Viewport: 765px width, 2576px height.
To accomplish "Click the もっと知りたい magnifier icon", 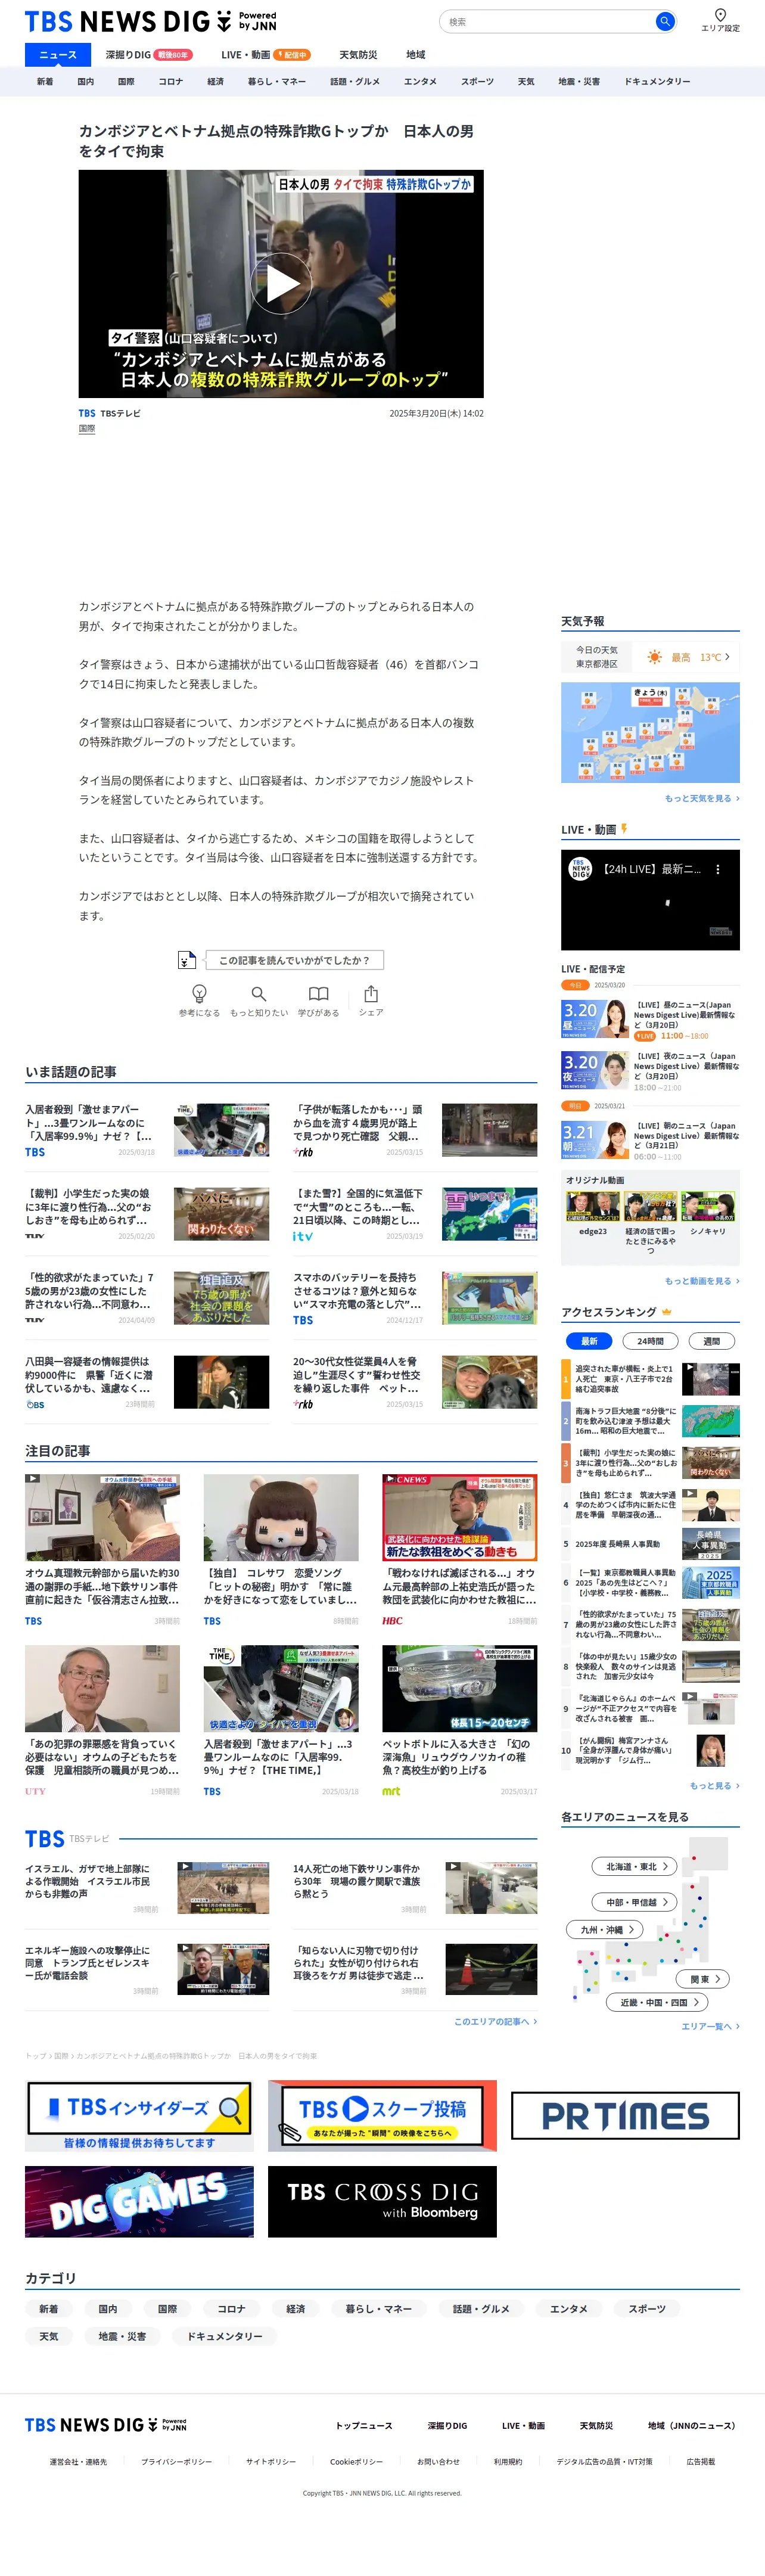I will (x=259, y=994).
